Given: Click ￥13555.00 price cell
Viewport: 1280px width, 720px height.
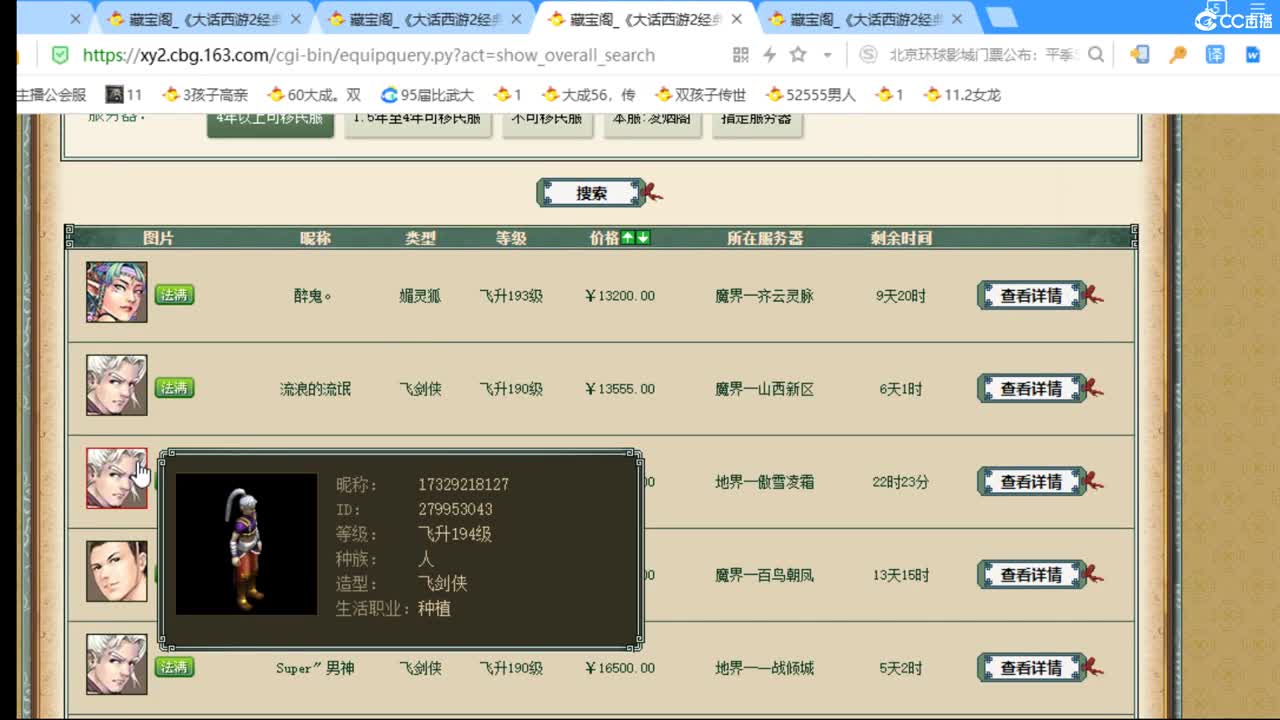Looking at the screenshot, I should tap(620, 389).
